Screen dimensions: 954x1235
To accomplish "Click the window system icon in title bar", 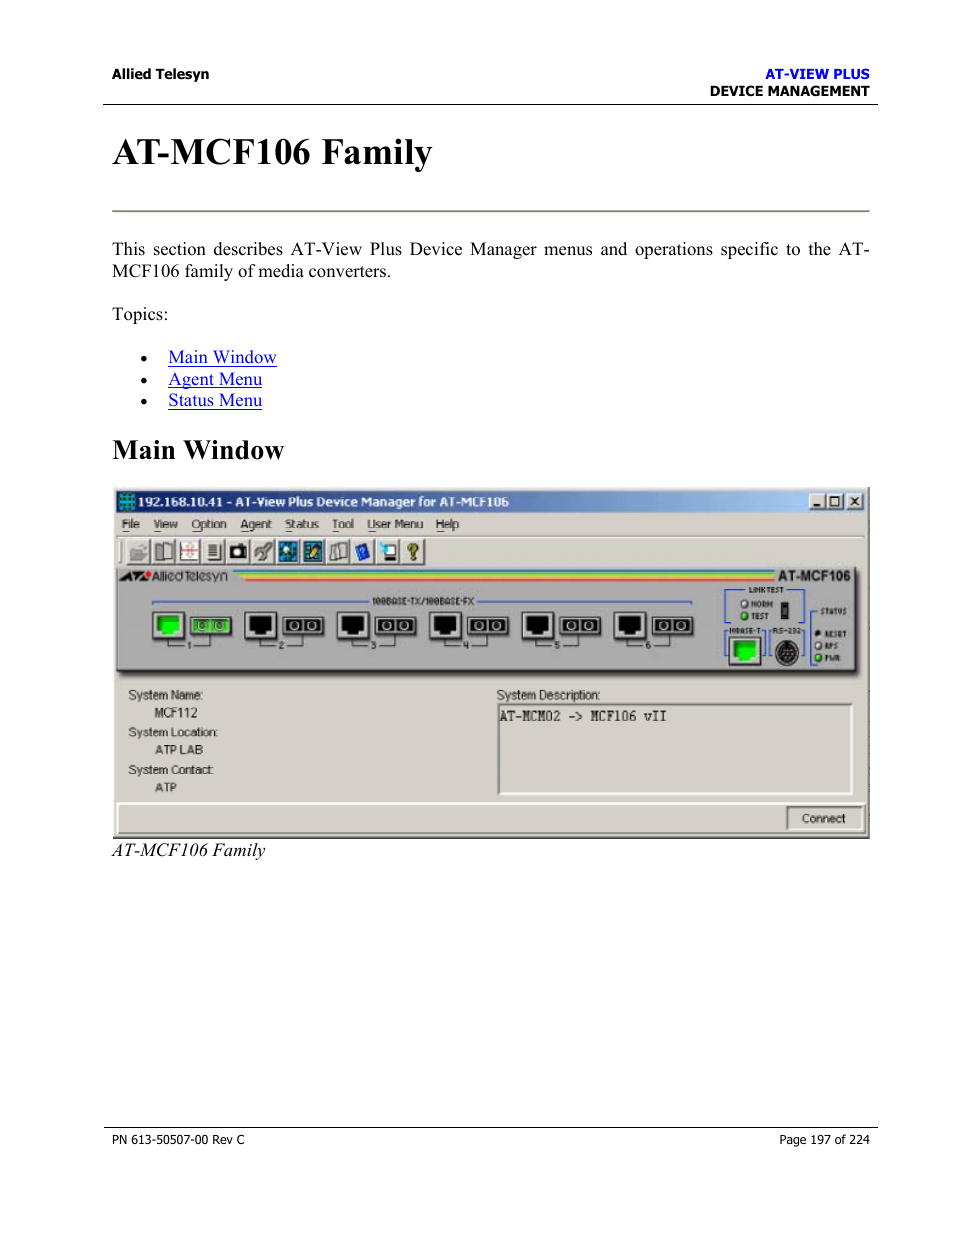I will pos(127,501).
